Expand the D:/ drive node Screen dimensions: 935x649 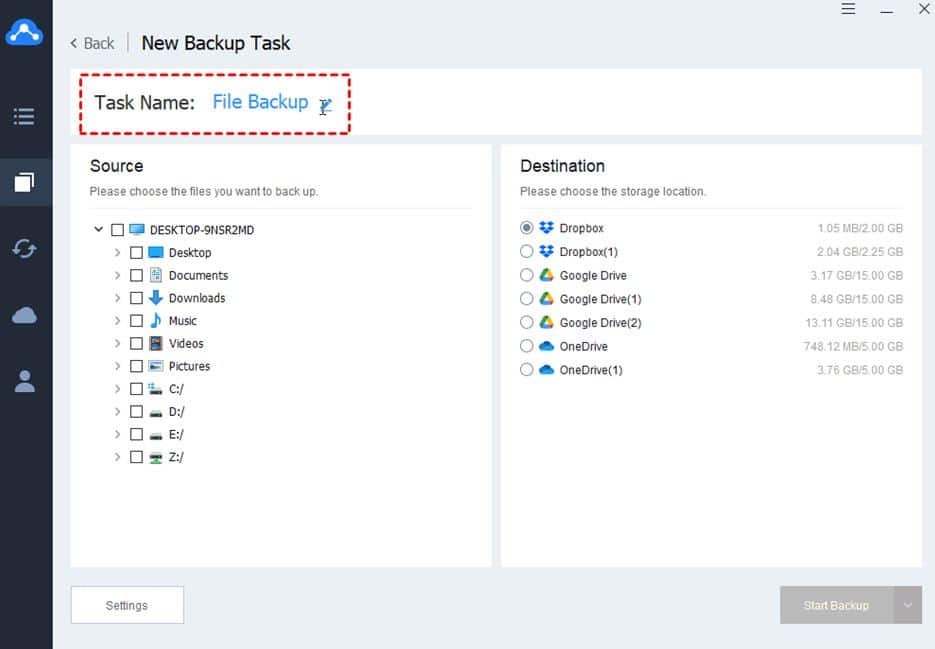click(x=117, y=412)
